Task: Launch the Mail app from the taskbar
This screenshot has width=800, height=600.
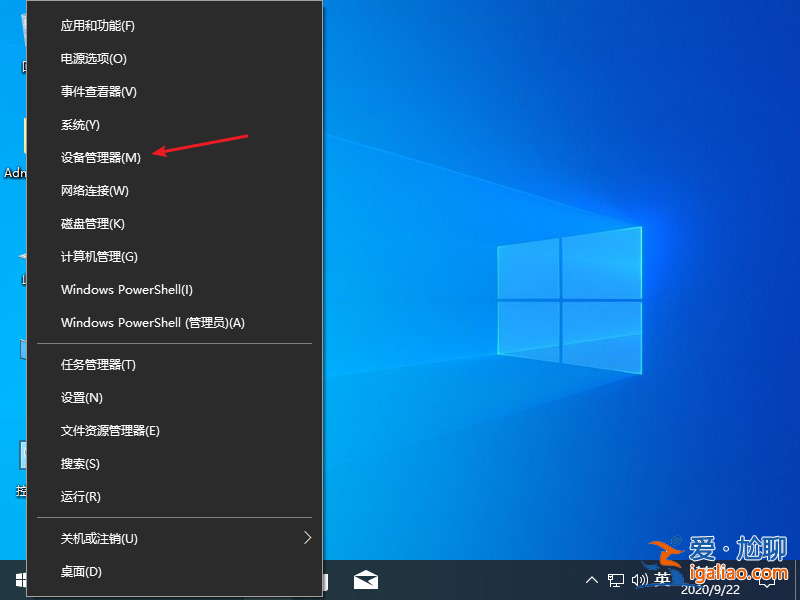Action: (366, 579)
